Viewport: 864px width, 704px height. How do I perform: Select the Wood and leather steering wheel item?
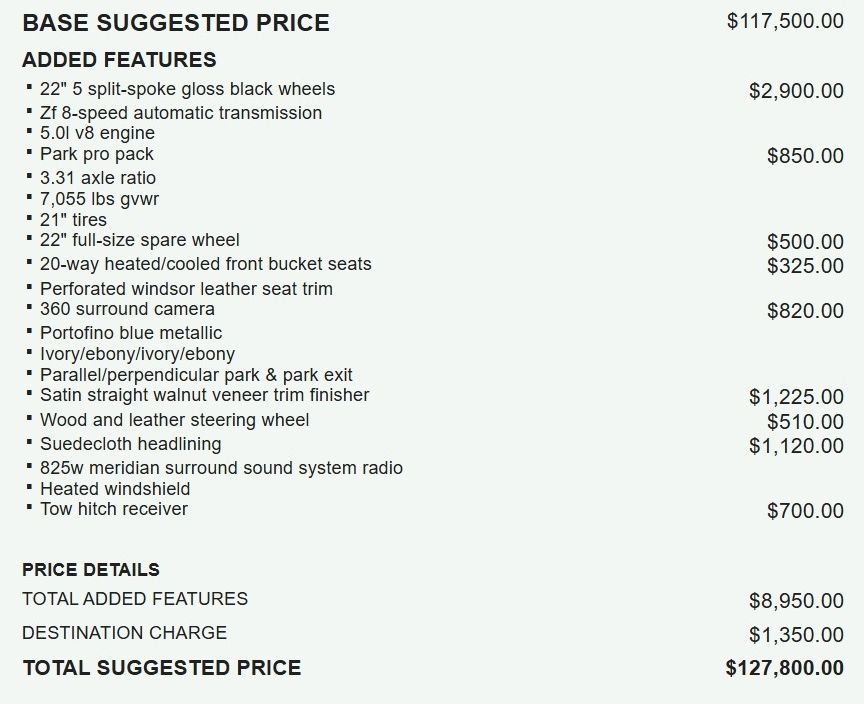174,420
